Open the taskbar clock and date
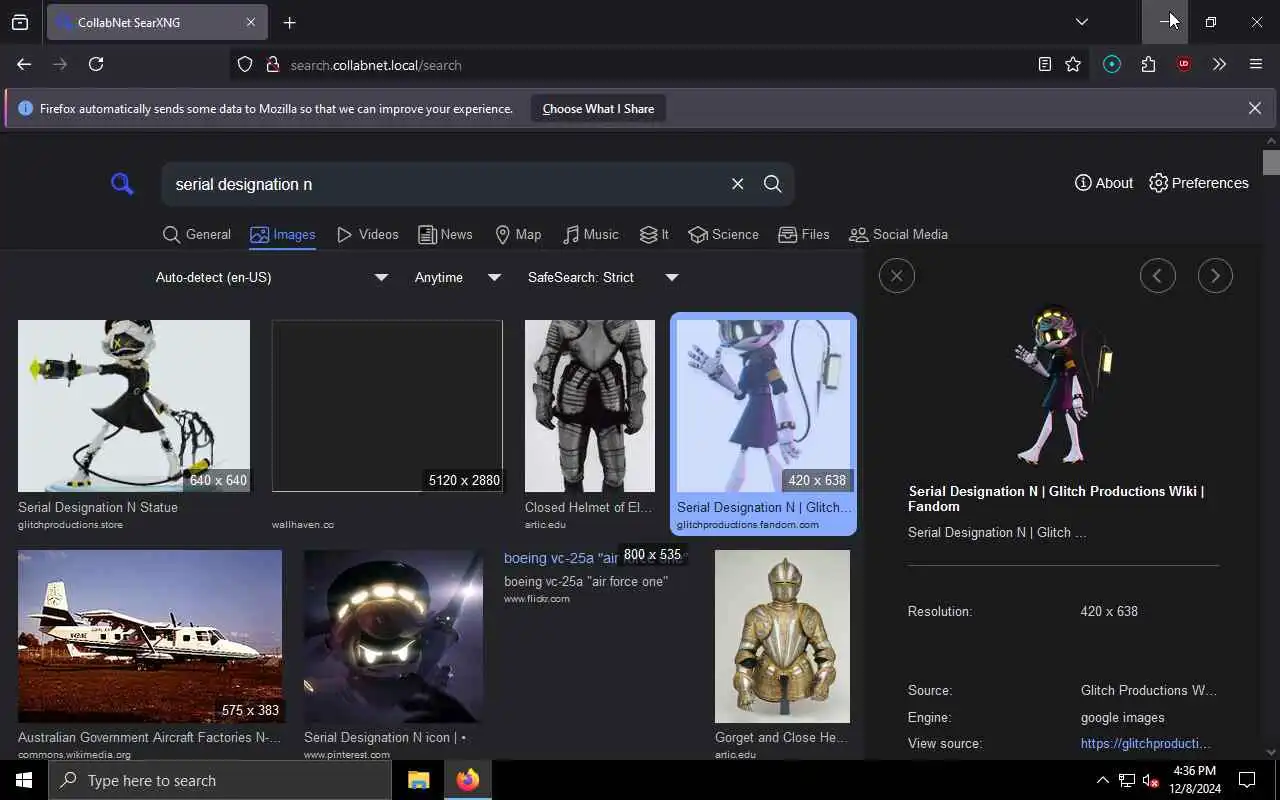Viewport: 1280px width, 800px height. click(x=1194, y=780)
